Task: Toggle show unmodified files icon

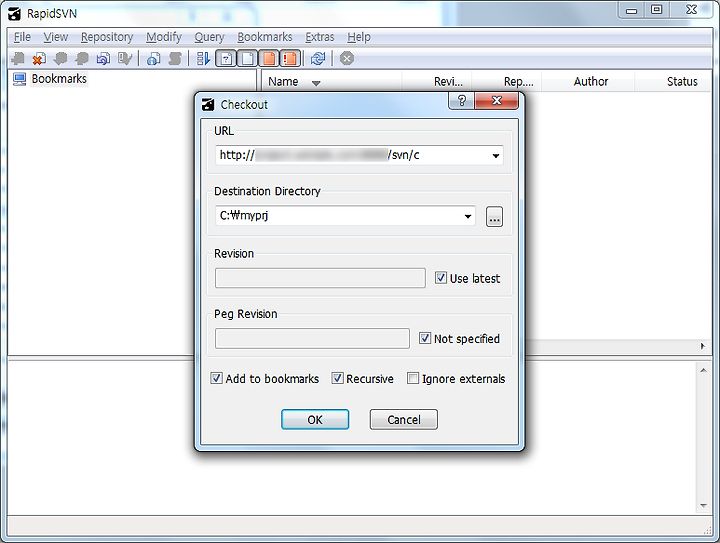Action: pyautogui.click(x=248, y=58)
